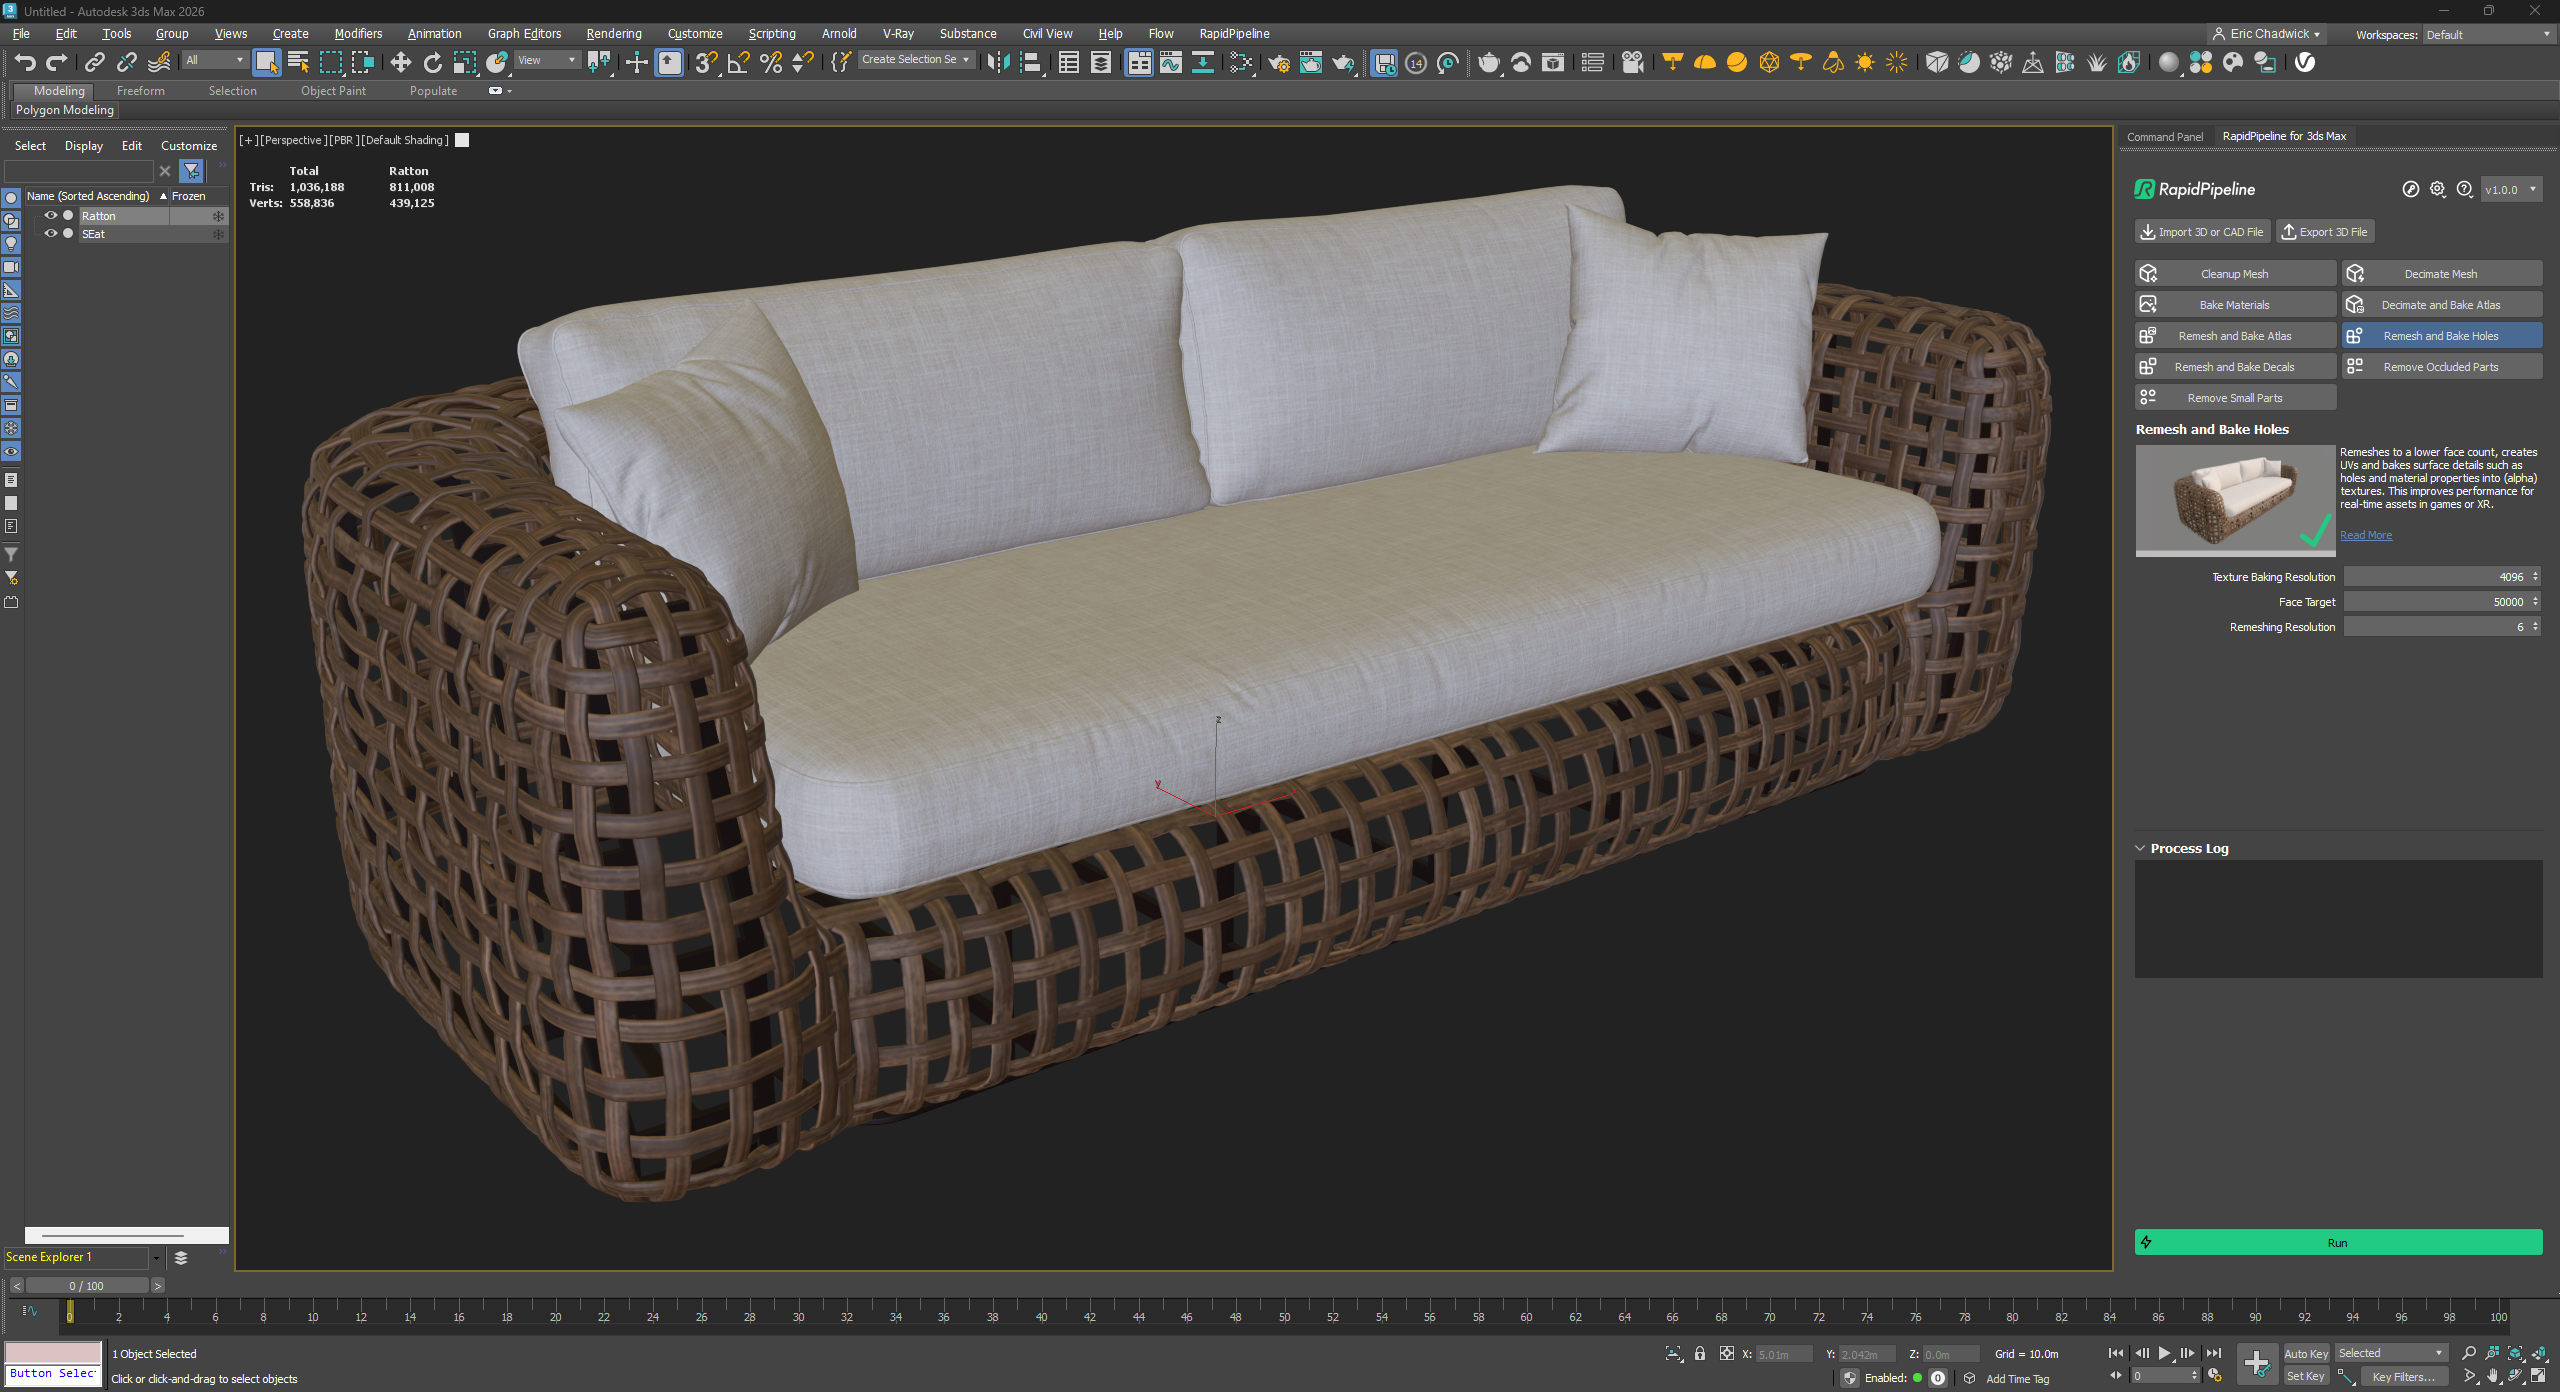Undo the last action

click(25, 62)
